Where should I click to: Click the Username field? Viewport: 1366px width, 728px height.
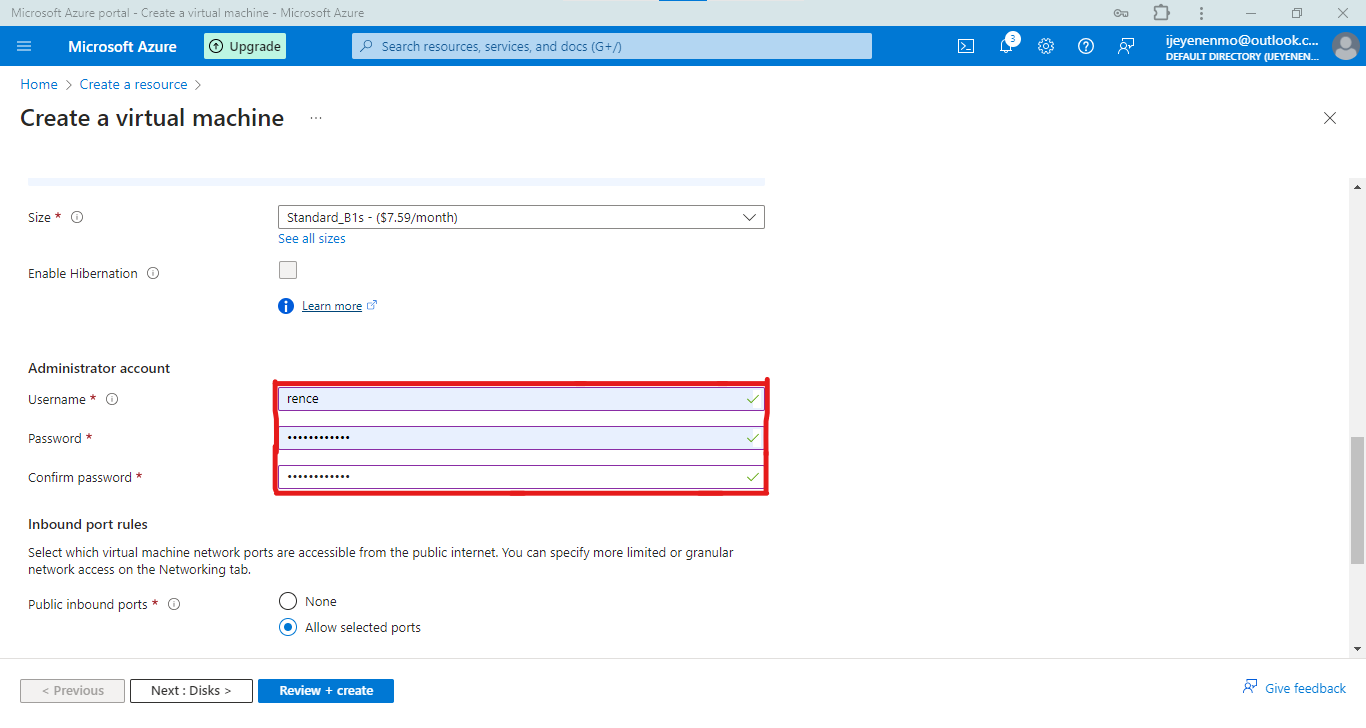[x=521, y=398]
